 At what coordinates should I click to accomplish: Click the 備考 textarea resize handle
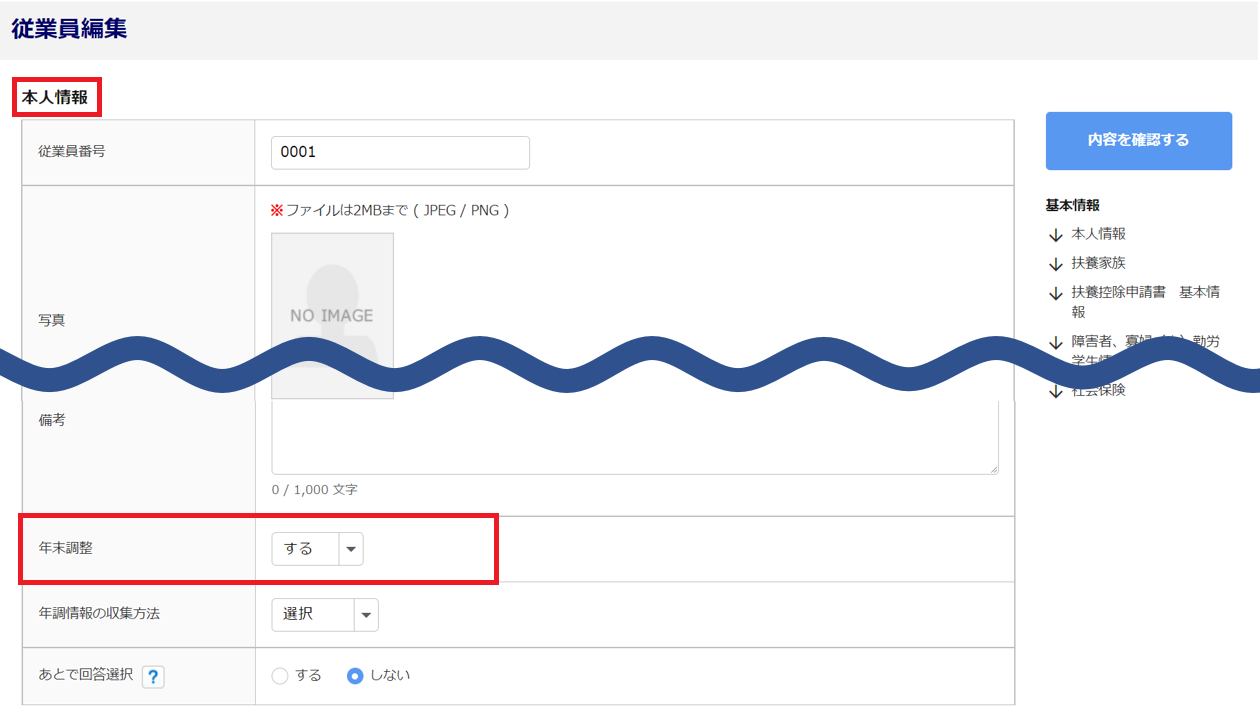pyautogui.click(x=993, y=469)
